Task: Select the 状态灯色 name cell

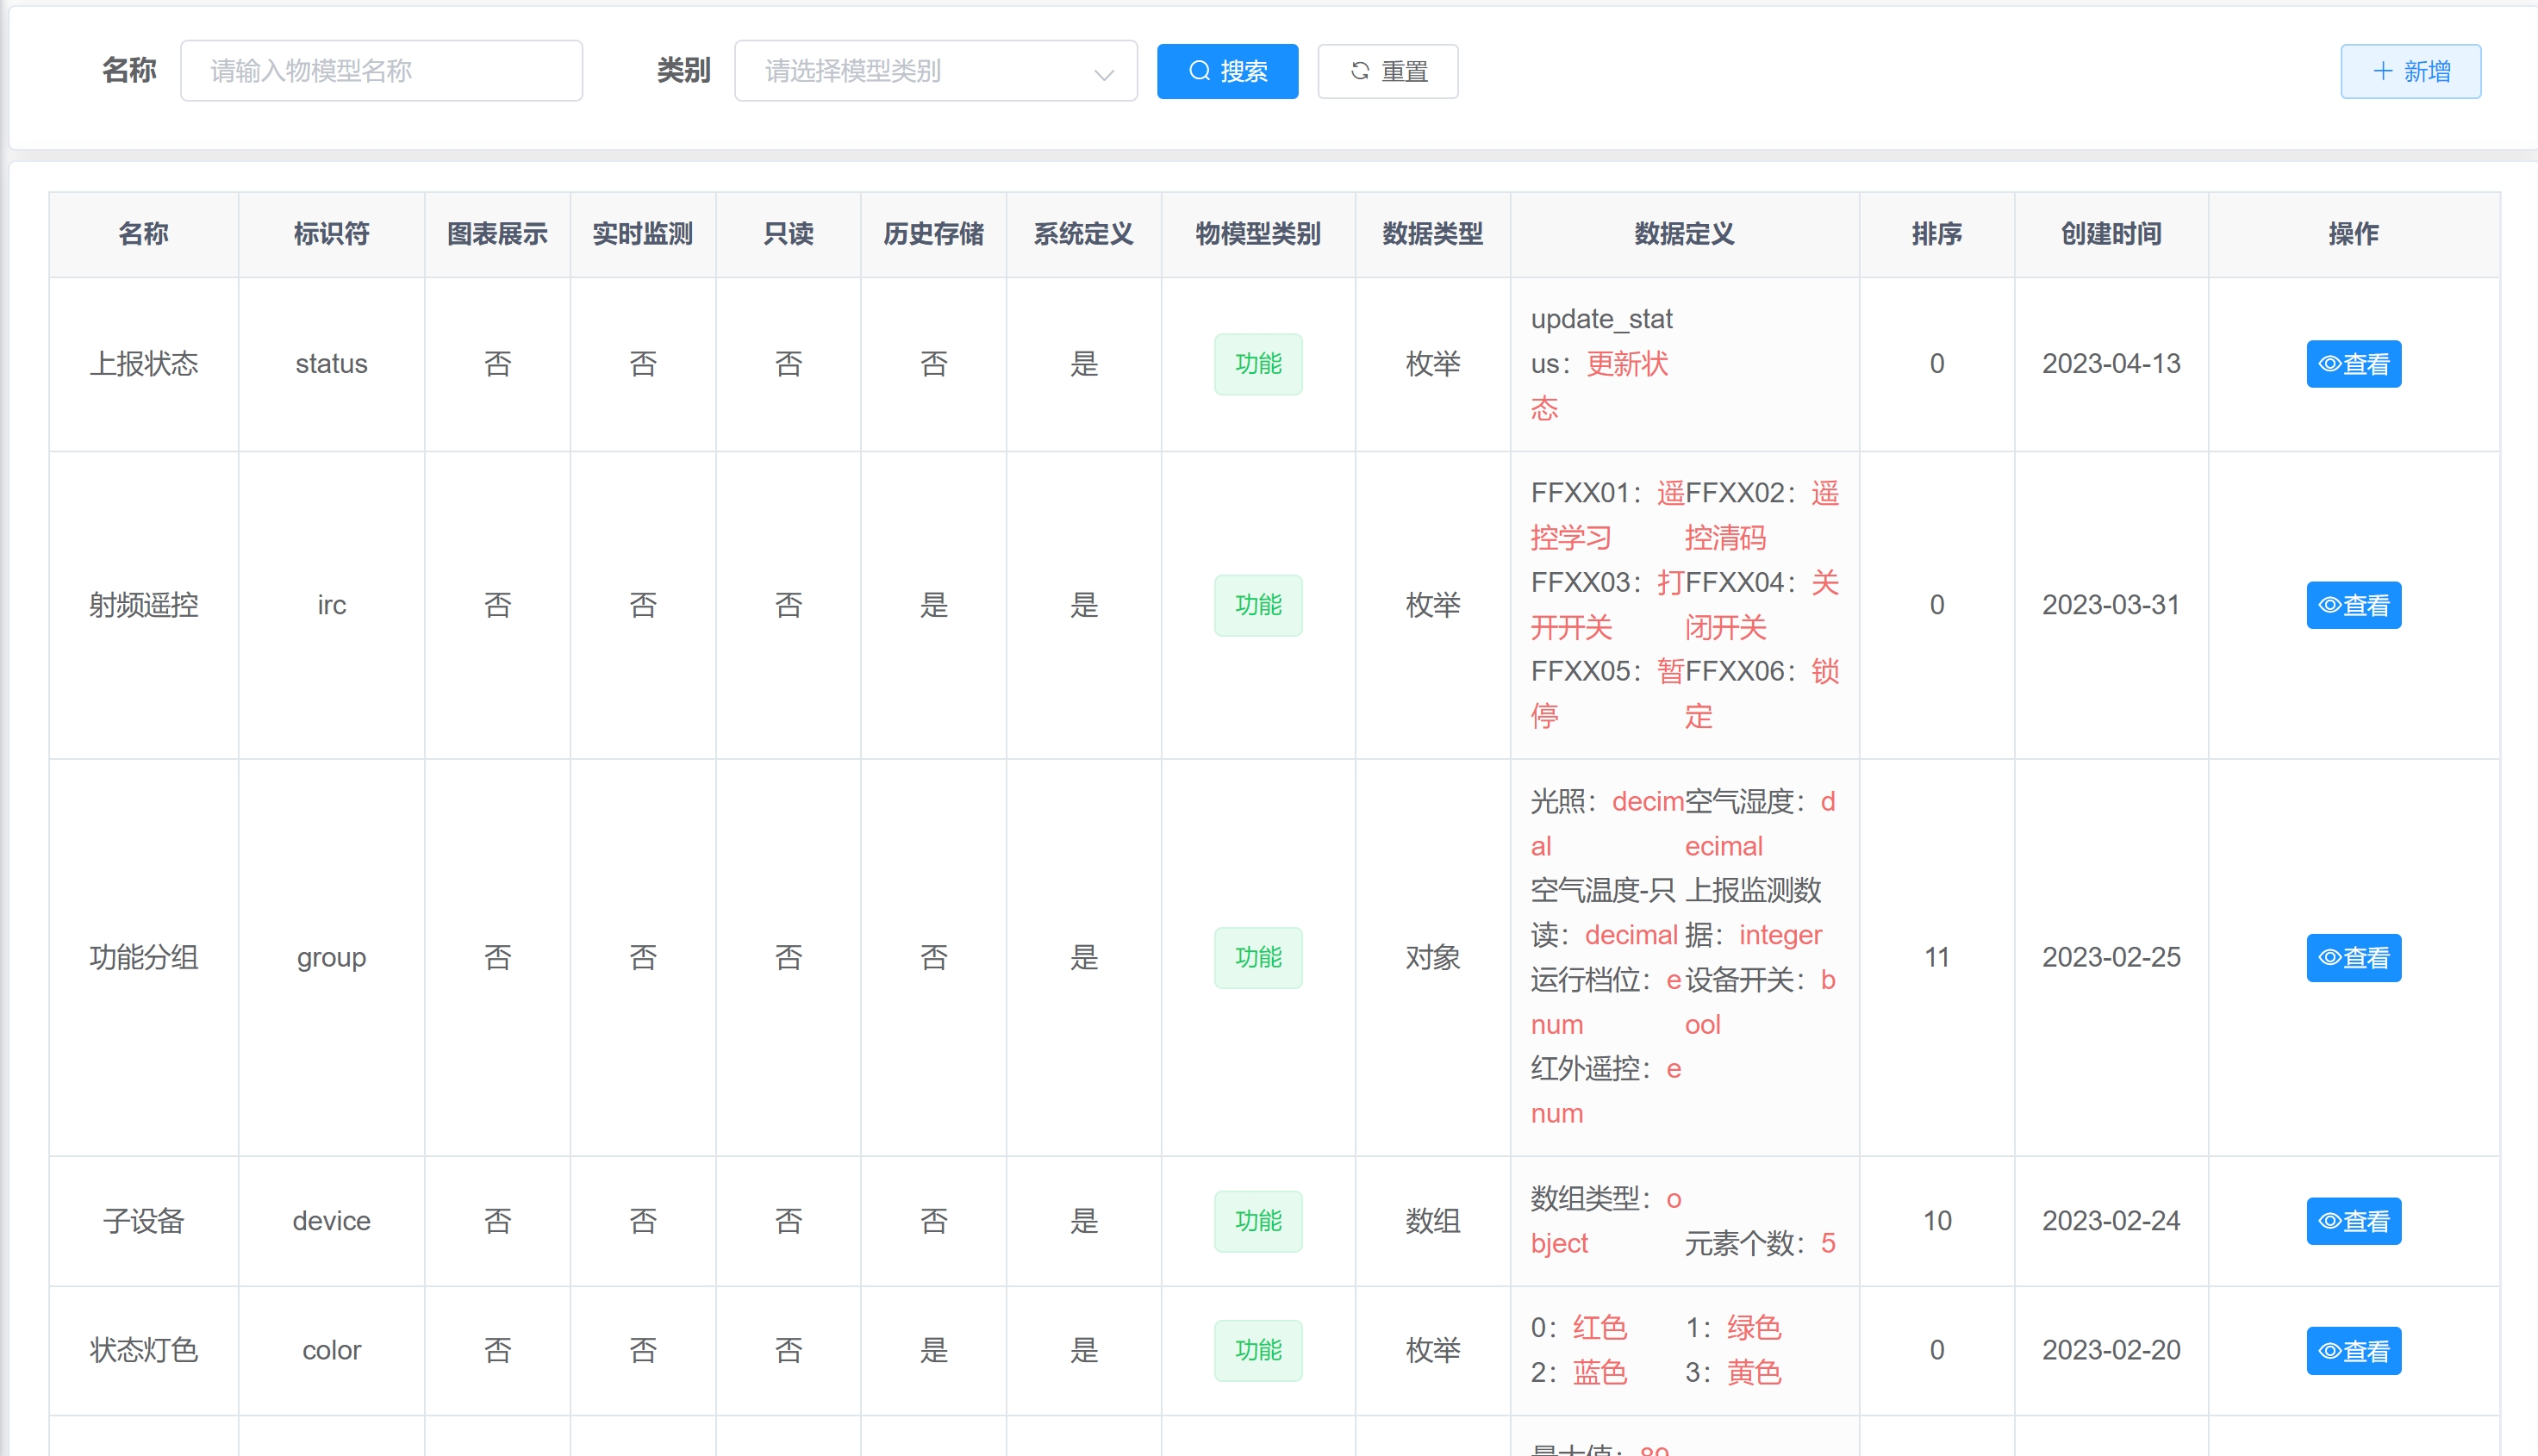Action: tap(143, 1351)
